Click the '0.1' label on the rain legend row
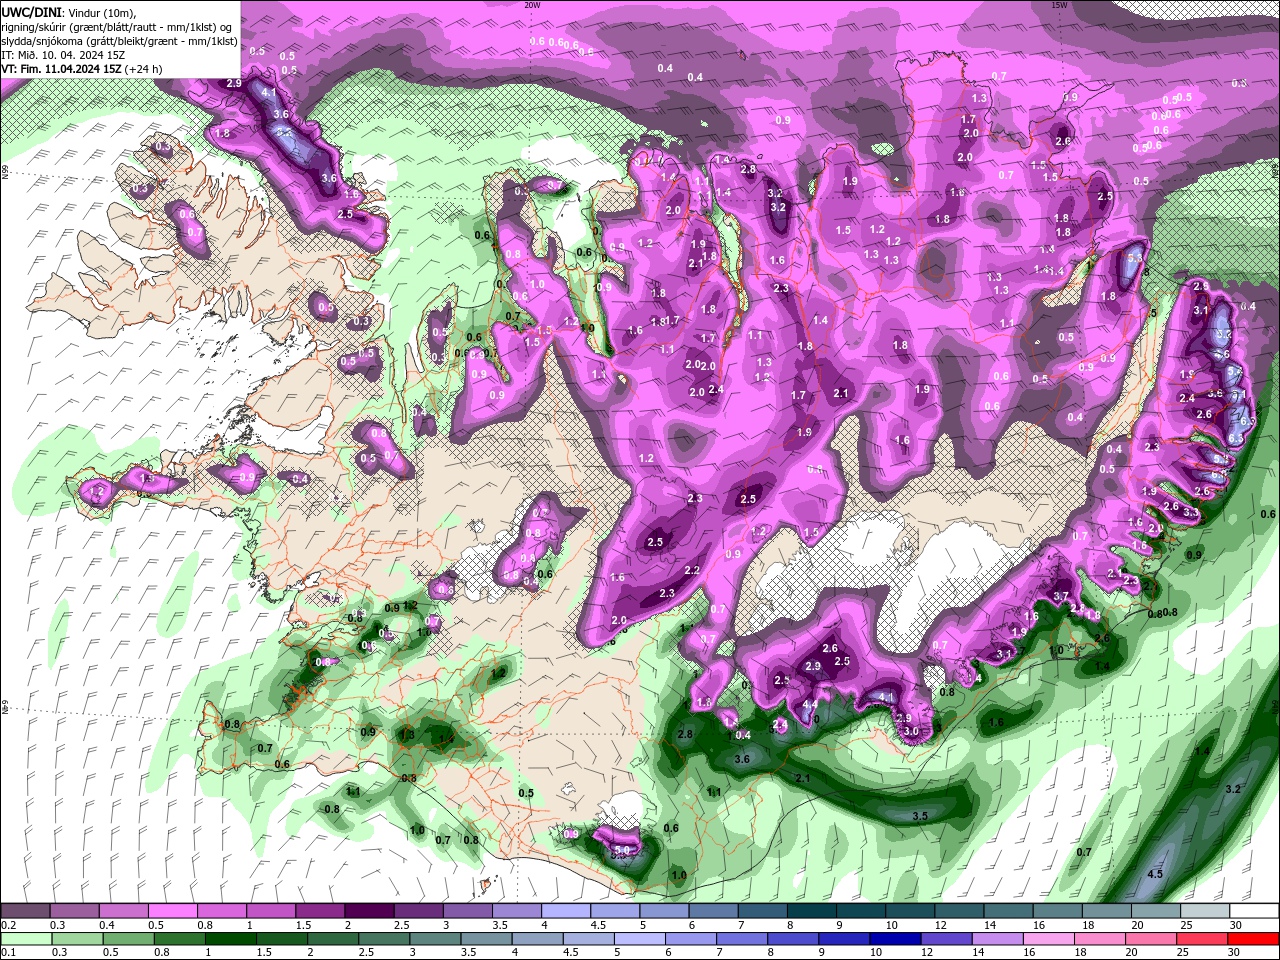Image resolution: width=1280 pixels, height=960 pixels. click(x=8, y=953)
